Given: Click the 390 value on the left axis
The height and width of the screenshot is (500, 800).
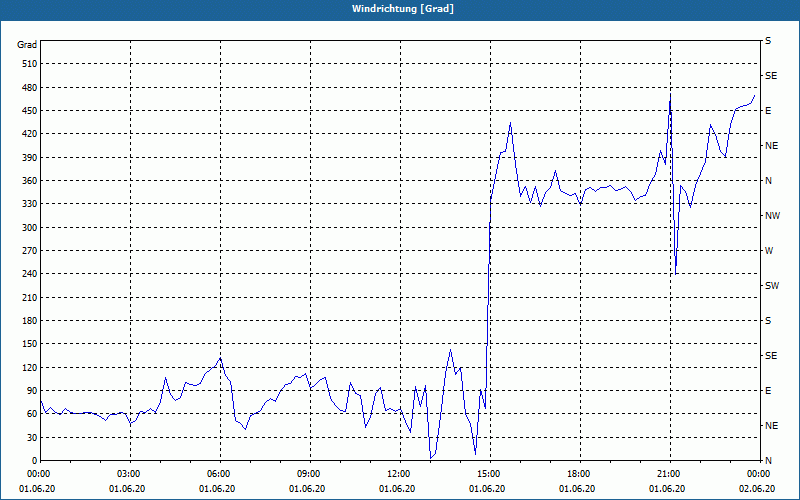Looking at the screenshot, I should click(x=30, y=157).
